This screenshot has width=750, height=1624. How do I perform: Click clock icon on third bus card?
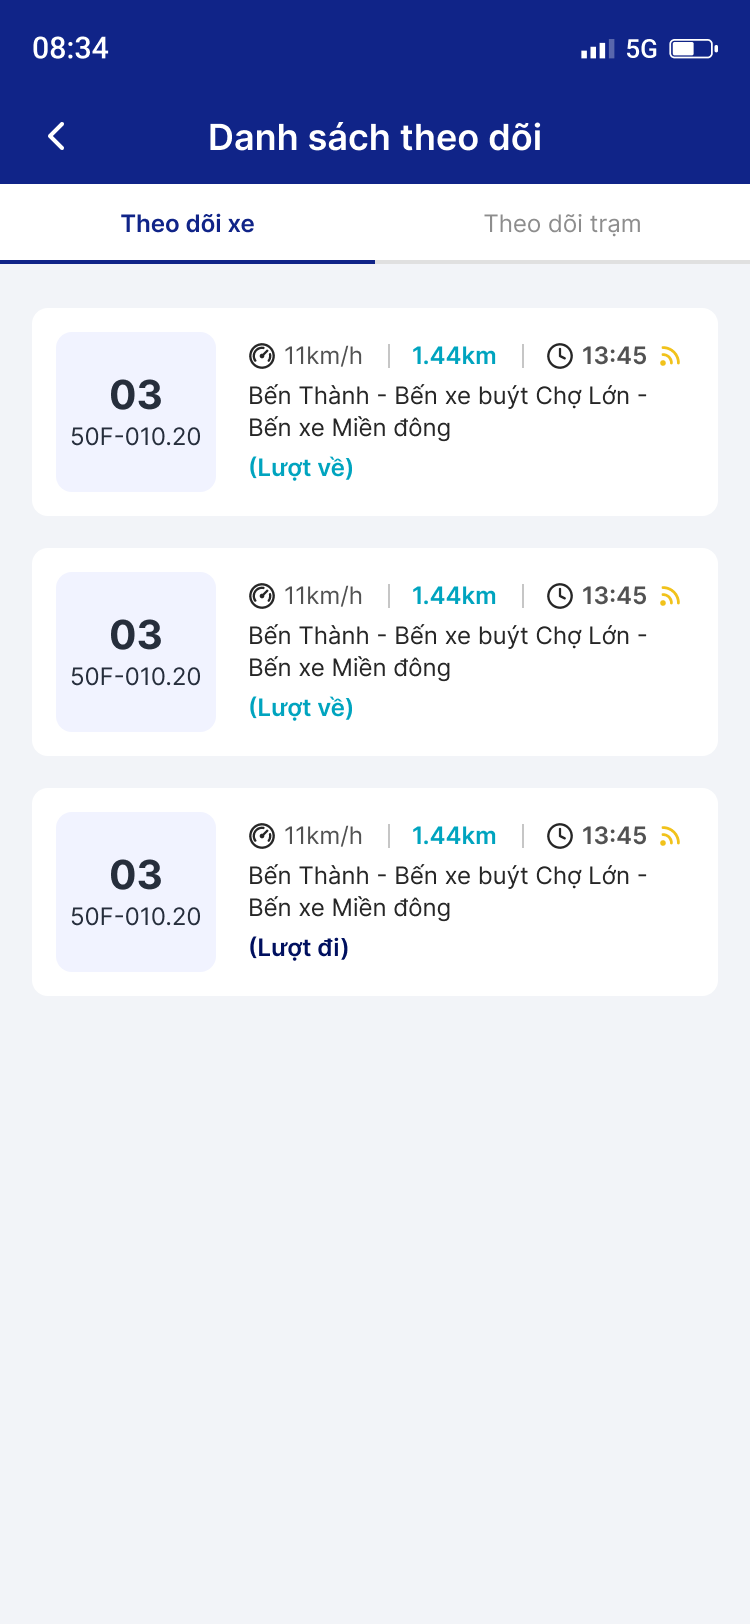tap(560, 836)
